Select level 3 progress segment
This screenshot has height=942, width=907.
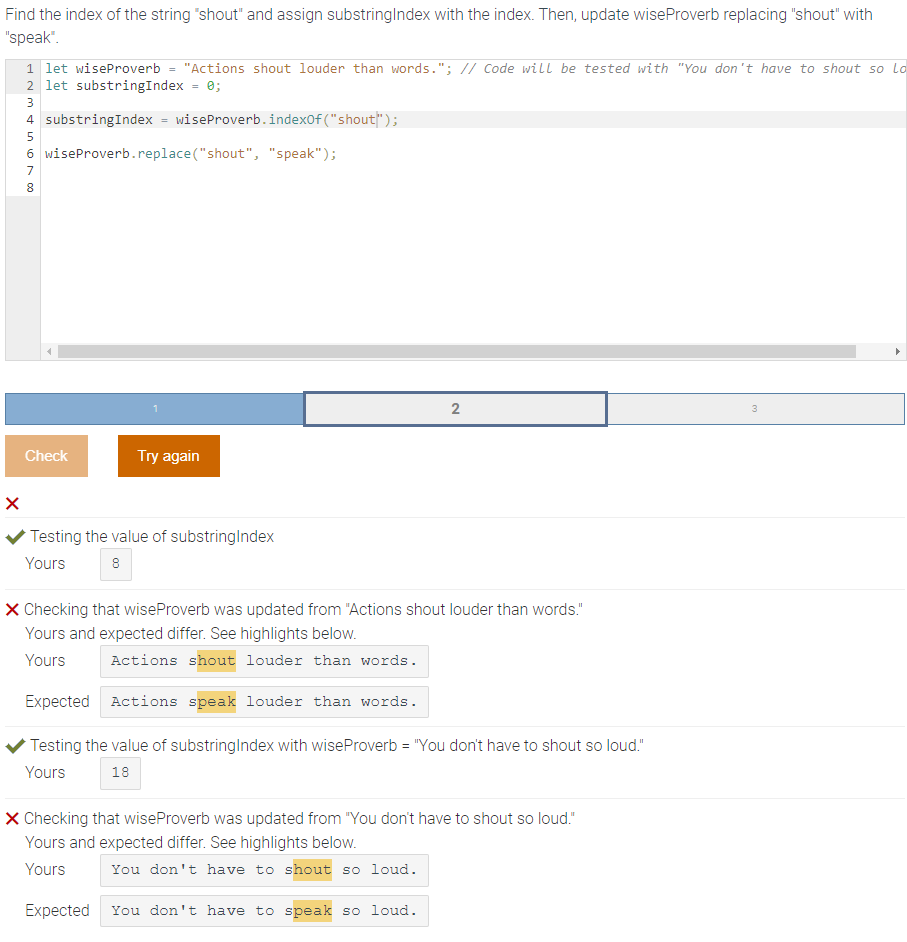coord(755,409)
